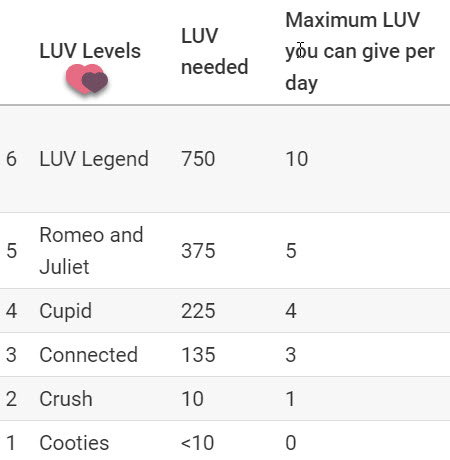Click the daily maximum 10 for LUV Legend
Viewport: 450px width, 460px height.
(x=297, y=159)
